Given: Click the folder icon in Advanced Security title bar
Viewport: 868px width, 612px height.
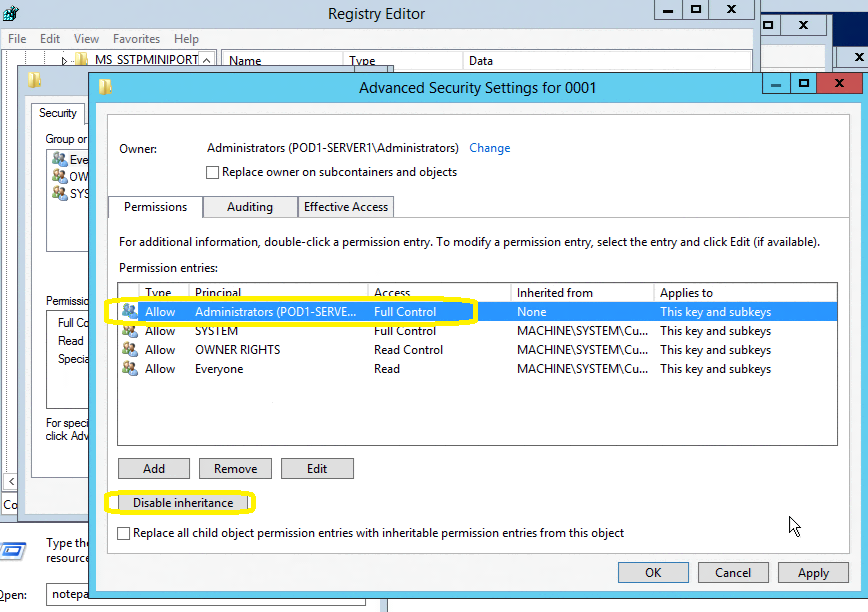Looking at the screenshot, I should tap(105, 87).
